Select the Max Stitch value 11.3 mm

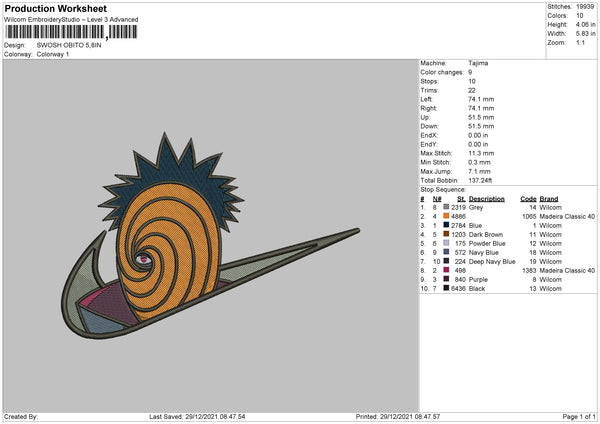pyautogui.click(x=481, y=153)
